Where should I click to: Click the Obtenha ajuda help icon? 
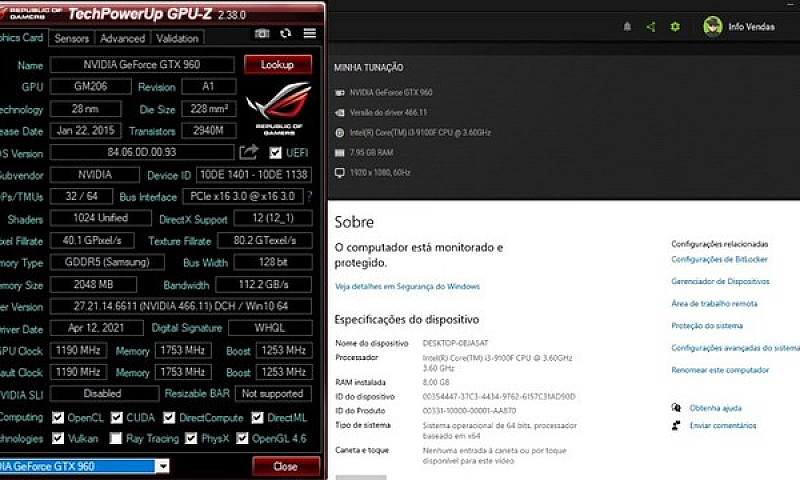click(x=676, y=408)
